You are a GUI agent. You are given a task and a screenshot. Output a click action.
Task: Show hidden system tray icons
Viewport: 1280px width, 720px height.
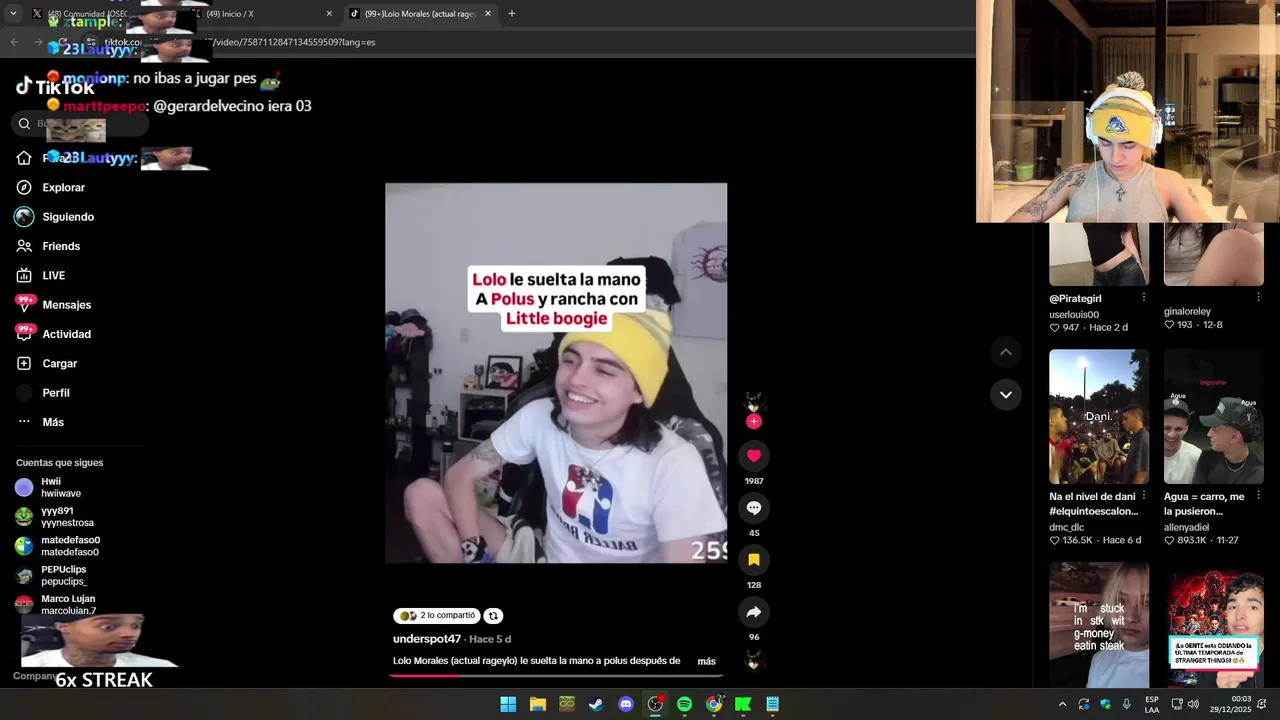click(x=1062, y=704)
